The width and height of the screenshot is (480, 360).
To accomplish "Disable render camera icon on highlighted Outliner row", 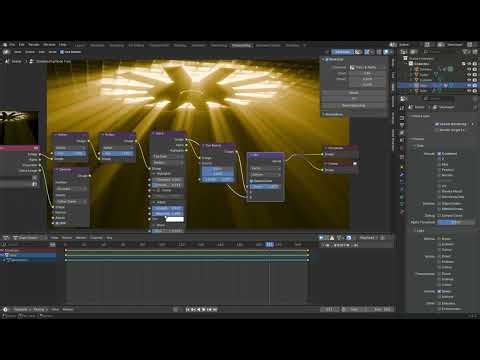I will 475,85.
